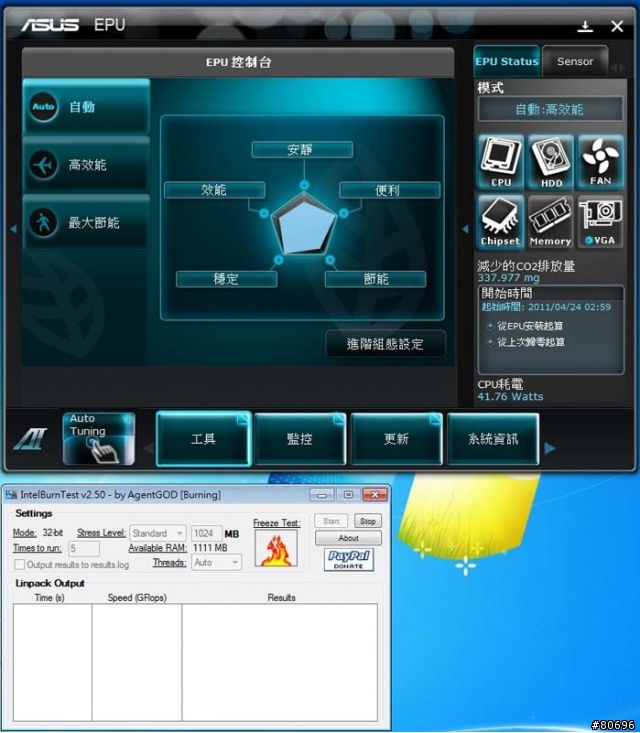Viewport: 640px width, 733px height.
Task: Close the ASUS EPU window
Action: 617,26
